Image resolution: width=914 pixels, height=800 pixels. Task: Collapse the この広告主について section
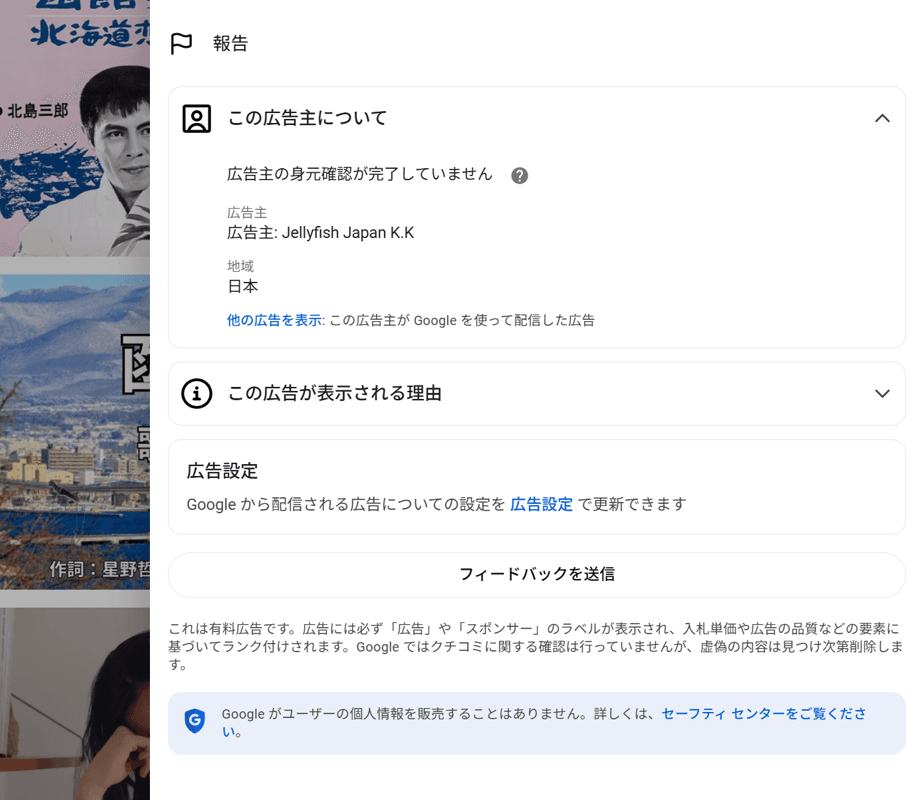pyautogui.click(x=882, y=118)
